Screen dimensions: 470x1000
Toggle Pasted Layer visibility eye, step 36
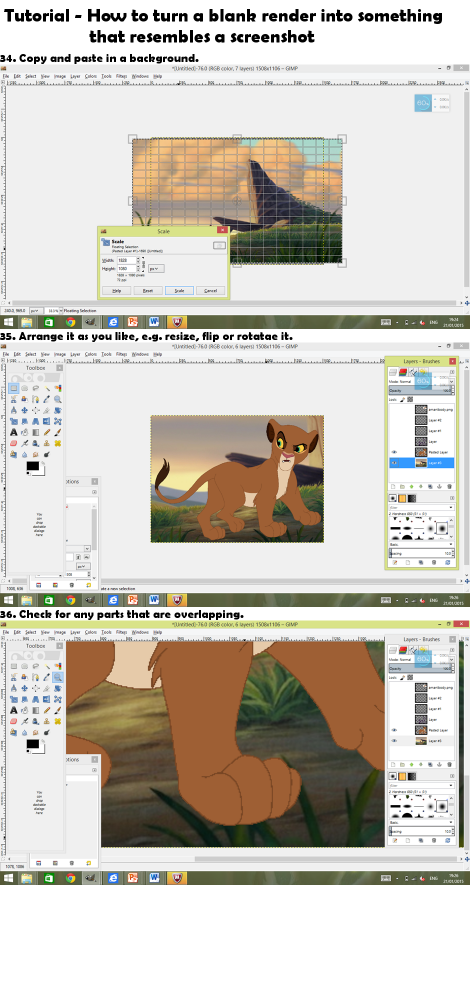[x=394, y=730]
